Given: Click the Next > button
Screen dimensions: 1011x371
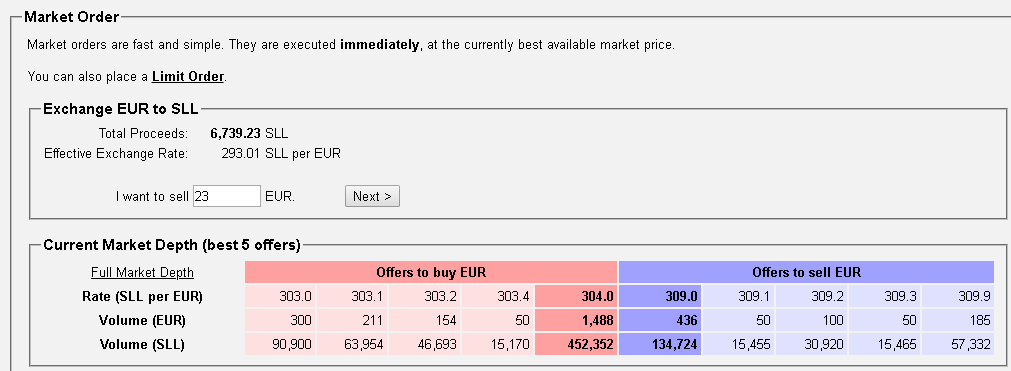Looking at the screenshot, I should click(372, 196).
